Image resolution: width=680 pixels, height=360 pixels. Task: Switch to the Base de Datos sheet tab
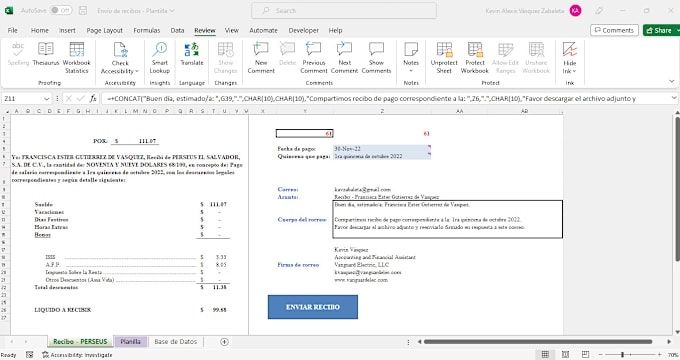coord(176,341)
